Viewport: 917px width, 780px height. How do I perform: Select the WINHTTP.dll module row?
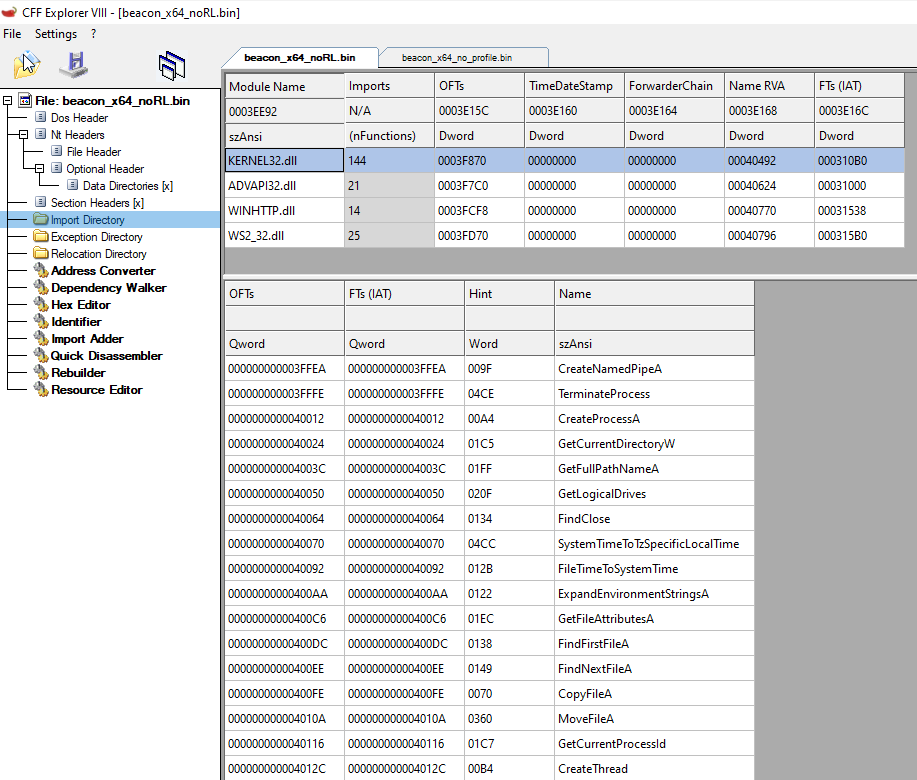click(x=564, y=210)
